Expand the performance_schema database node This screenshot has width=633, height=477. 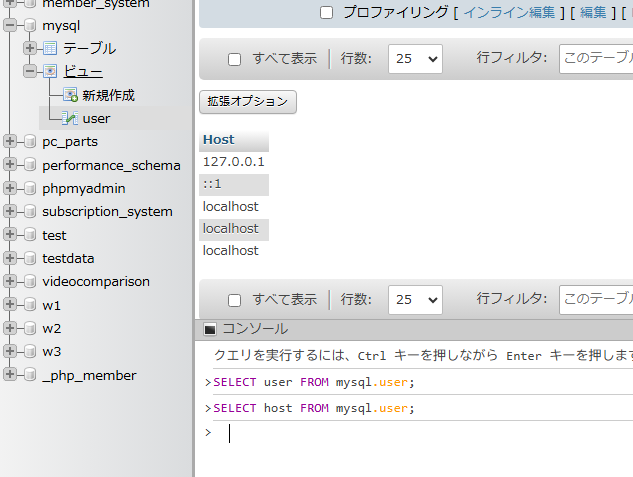point(10,165)
